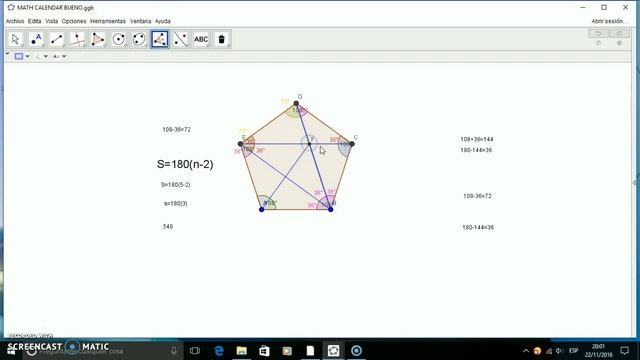Toggle the axes/grid view box button

click(19, 56)
